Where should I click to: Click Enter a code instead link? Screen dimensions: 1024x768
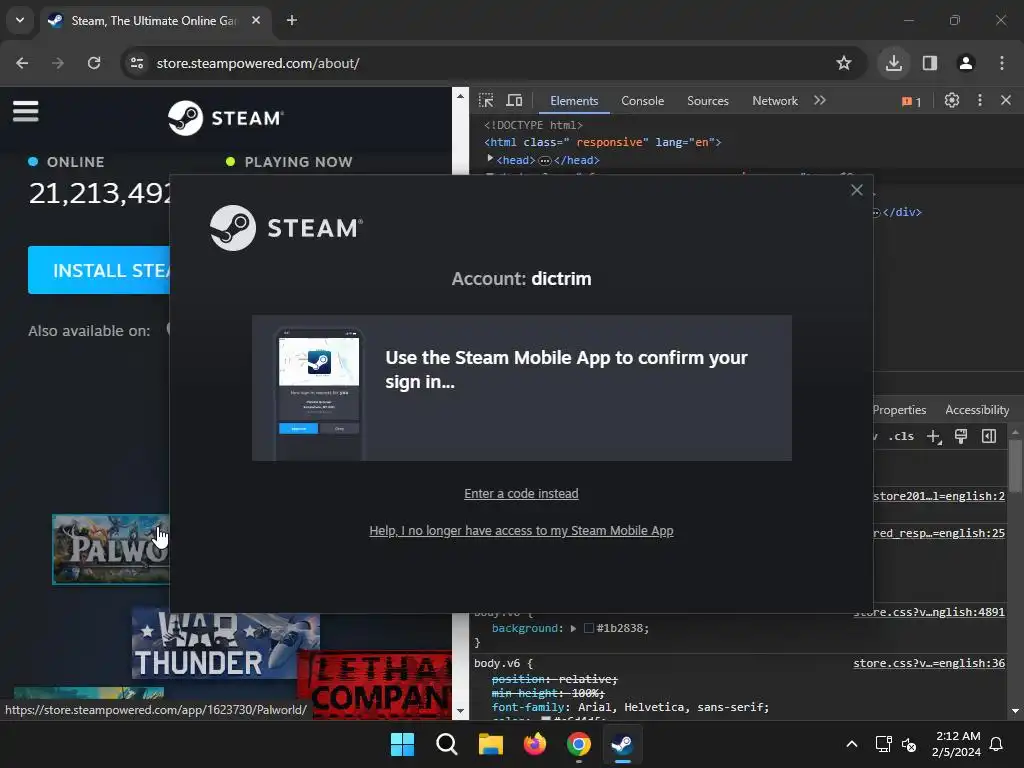[521, 494]
